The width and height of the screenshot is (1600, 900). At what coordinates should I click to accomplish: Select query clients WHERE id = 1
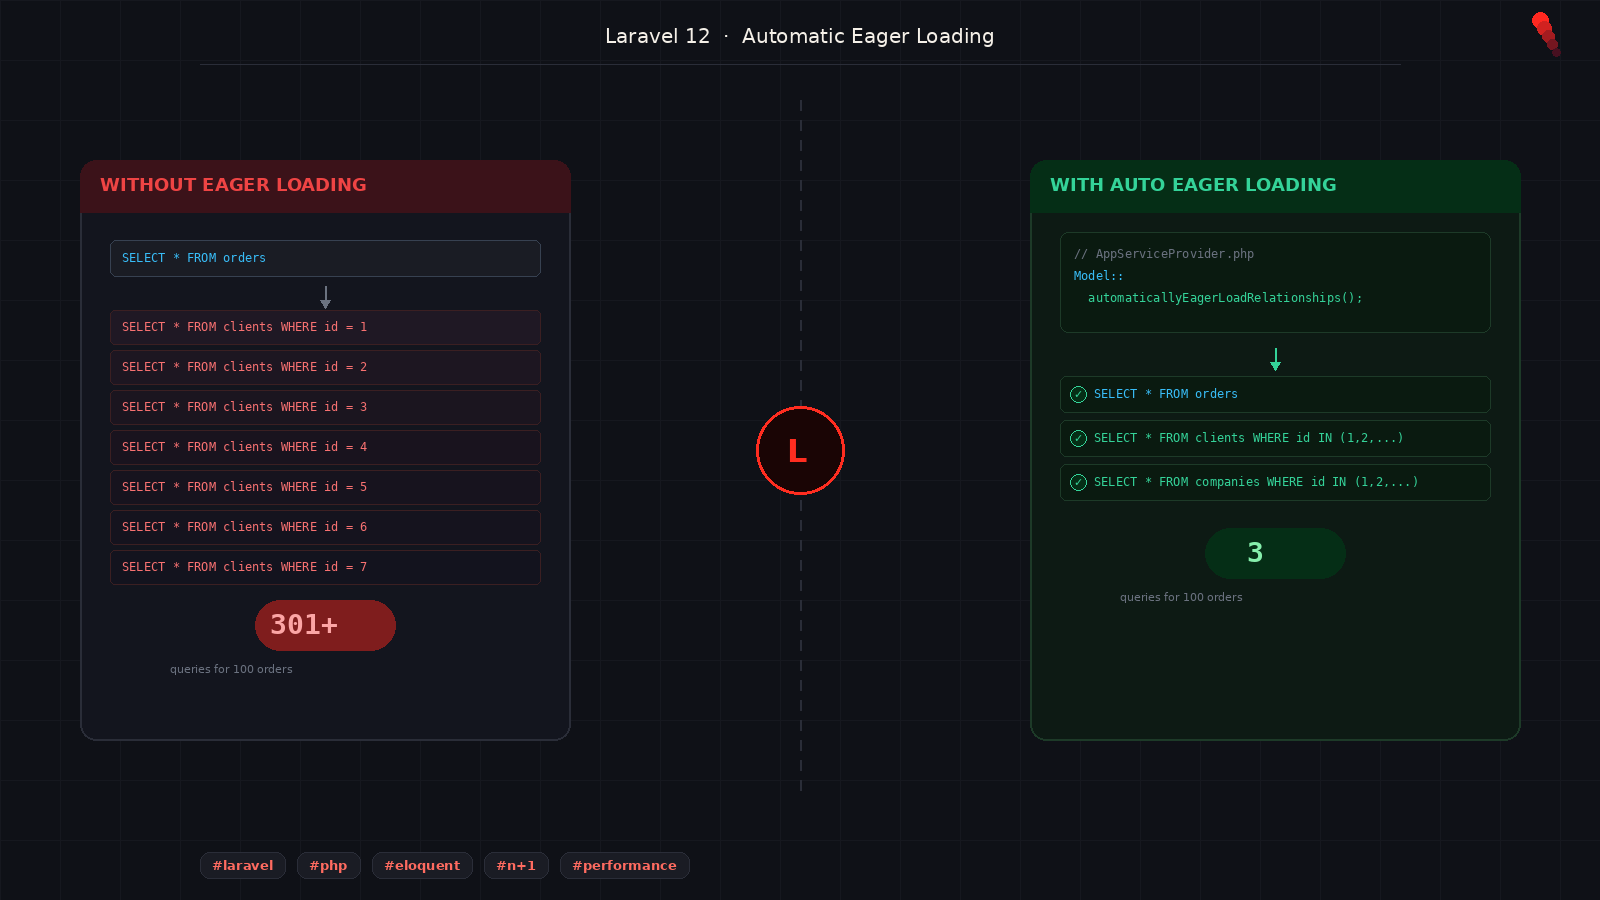pos(325,327)
